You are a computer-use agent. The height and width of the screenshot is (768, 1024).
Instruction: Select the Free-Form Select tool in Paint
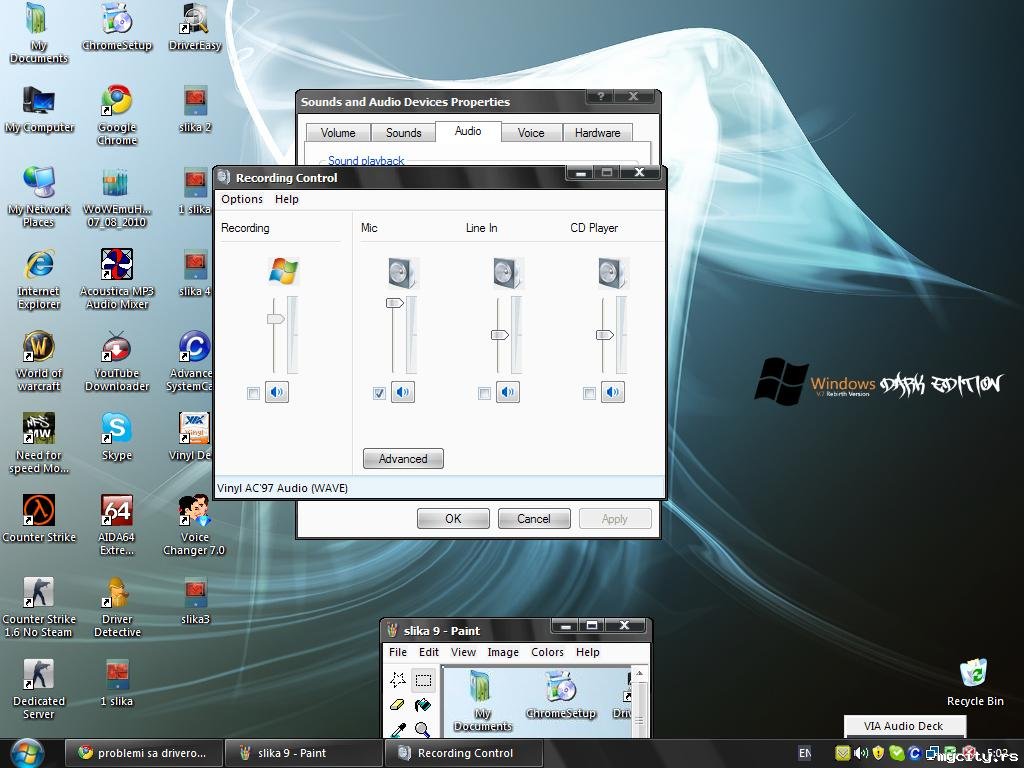pos(398,680)
